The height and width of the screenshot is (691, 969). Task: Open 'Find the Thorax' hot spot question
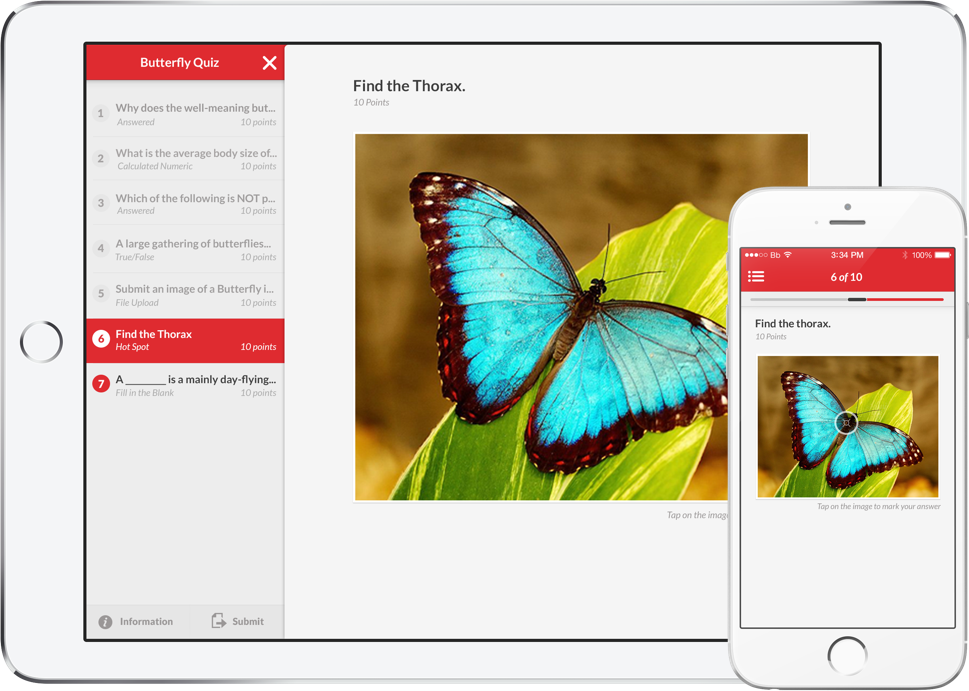(x=185, y=340)
